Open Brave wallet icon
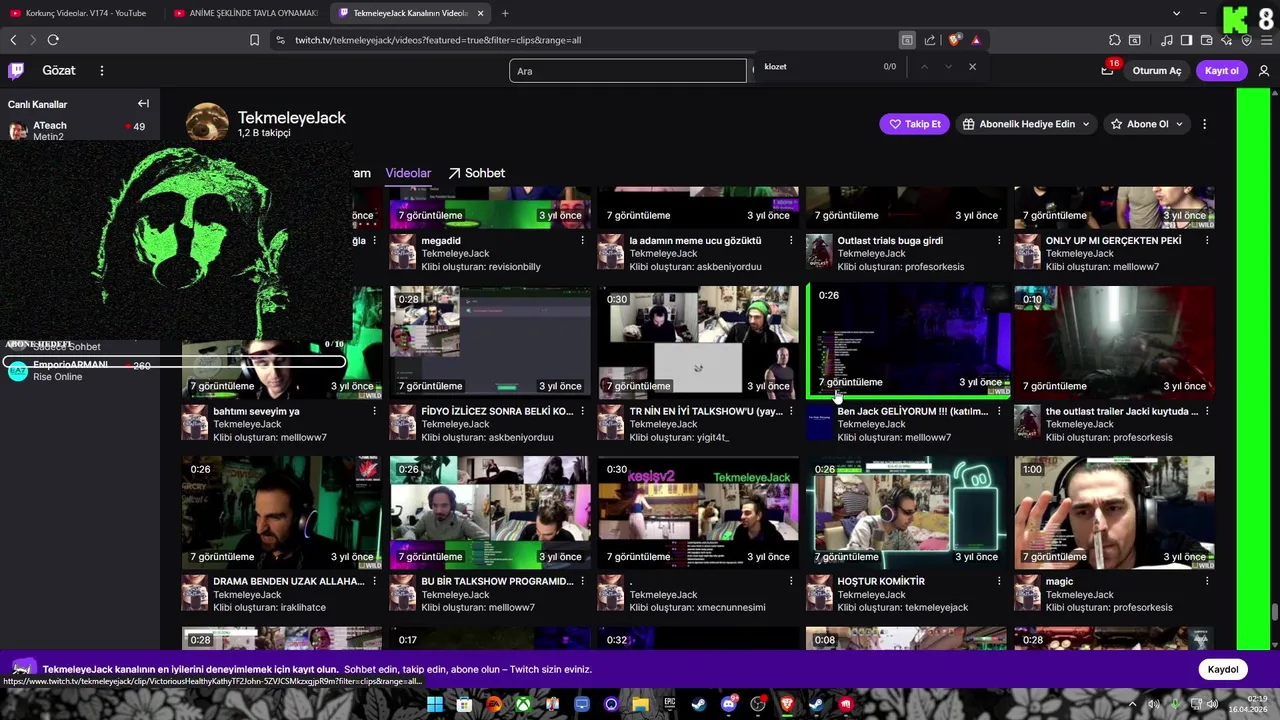 click(x=1205, y=40)
